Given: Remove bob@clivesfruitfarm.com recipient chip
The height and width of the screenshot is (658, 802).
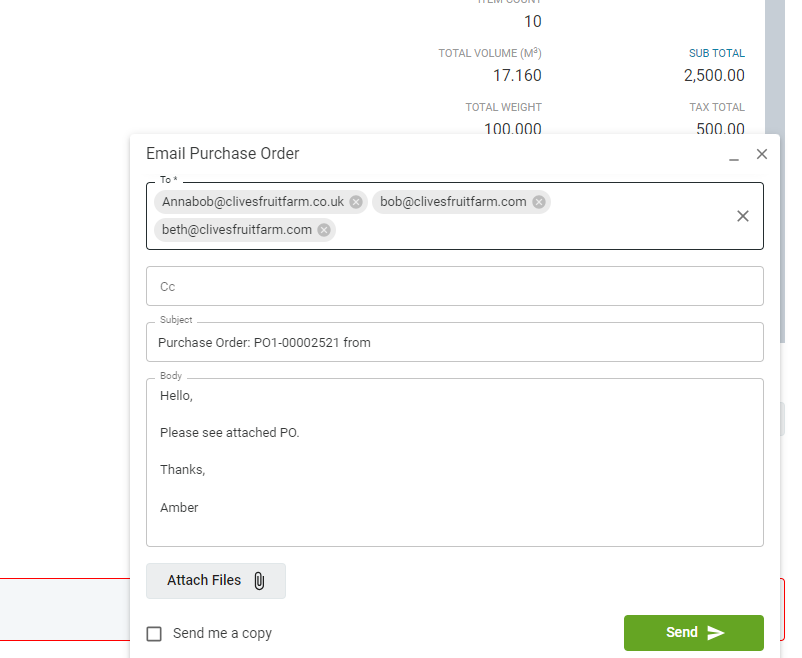Looking at the screenshot, I should [x=539, y=202].
